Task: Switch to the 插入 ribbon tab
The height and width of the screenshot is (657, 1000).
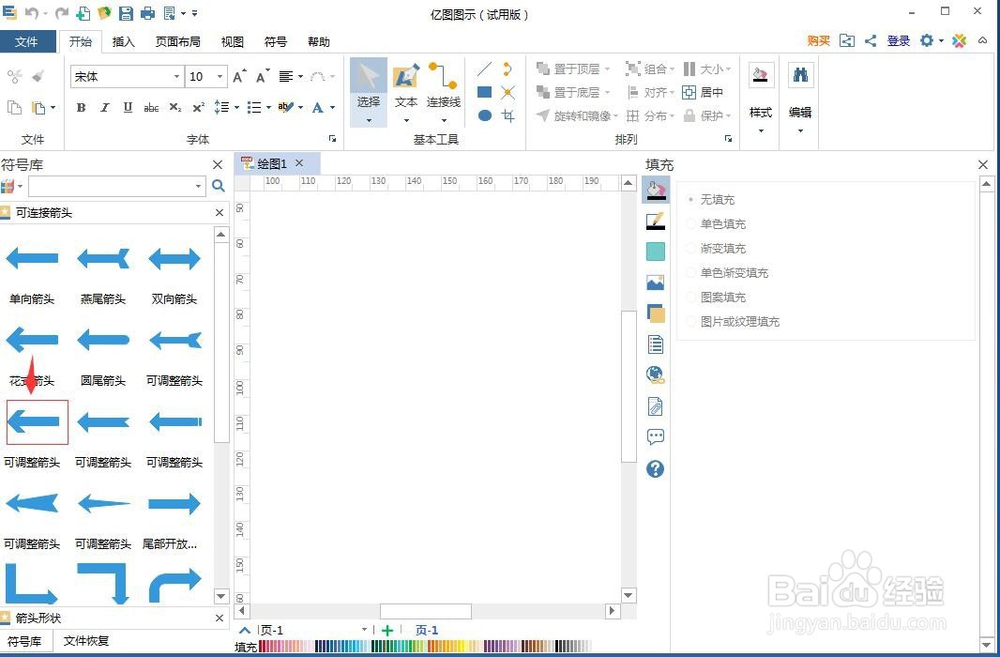Action: (x=124, y=42)
